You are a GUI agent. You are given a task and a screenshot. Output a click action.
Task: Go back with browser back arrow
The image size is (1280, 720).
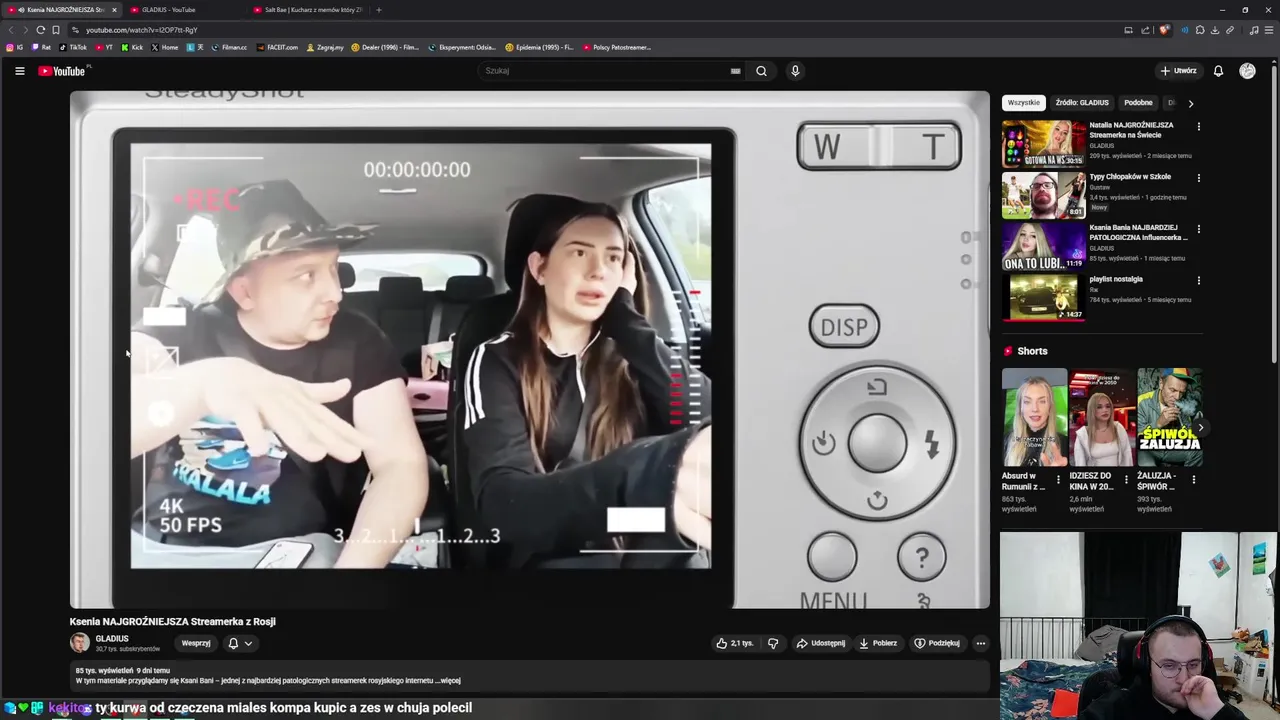(x=11, y=30)
